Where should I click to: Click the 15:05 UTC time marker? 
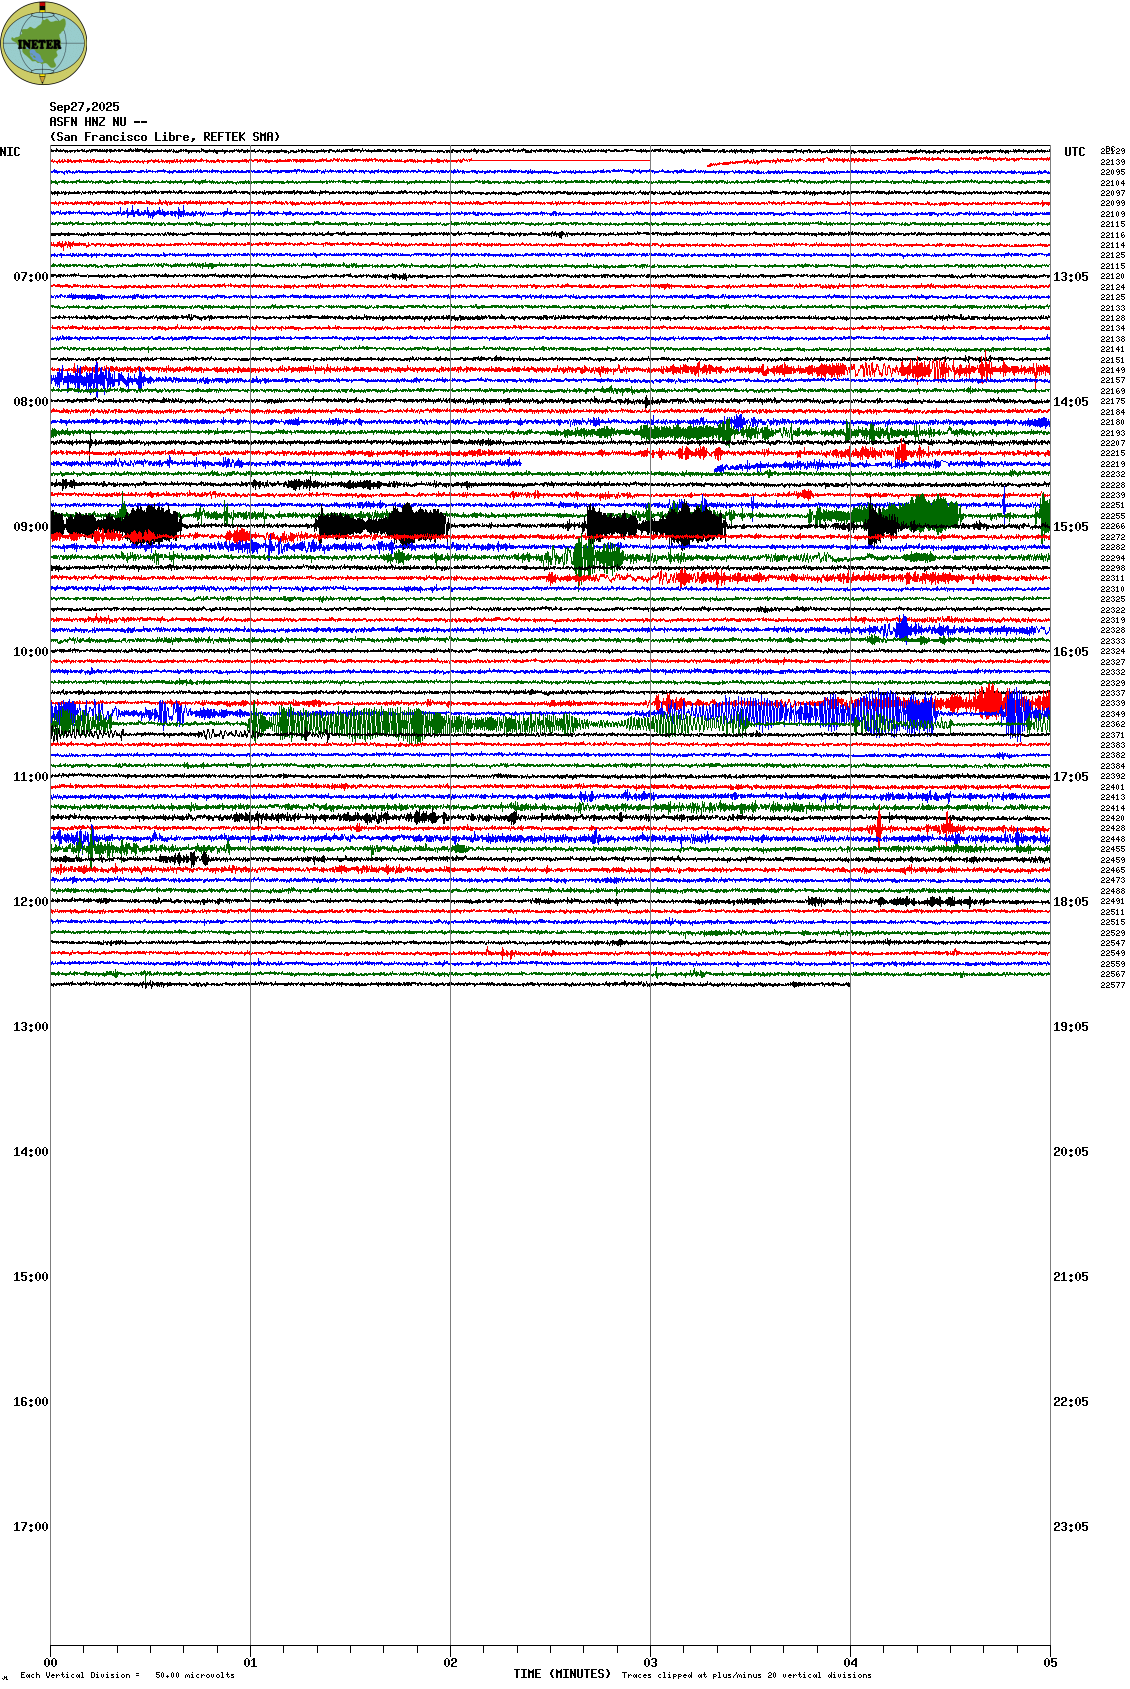click(x=1070, y=527)
